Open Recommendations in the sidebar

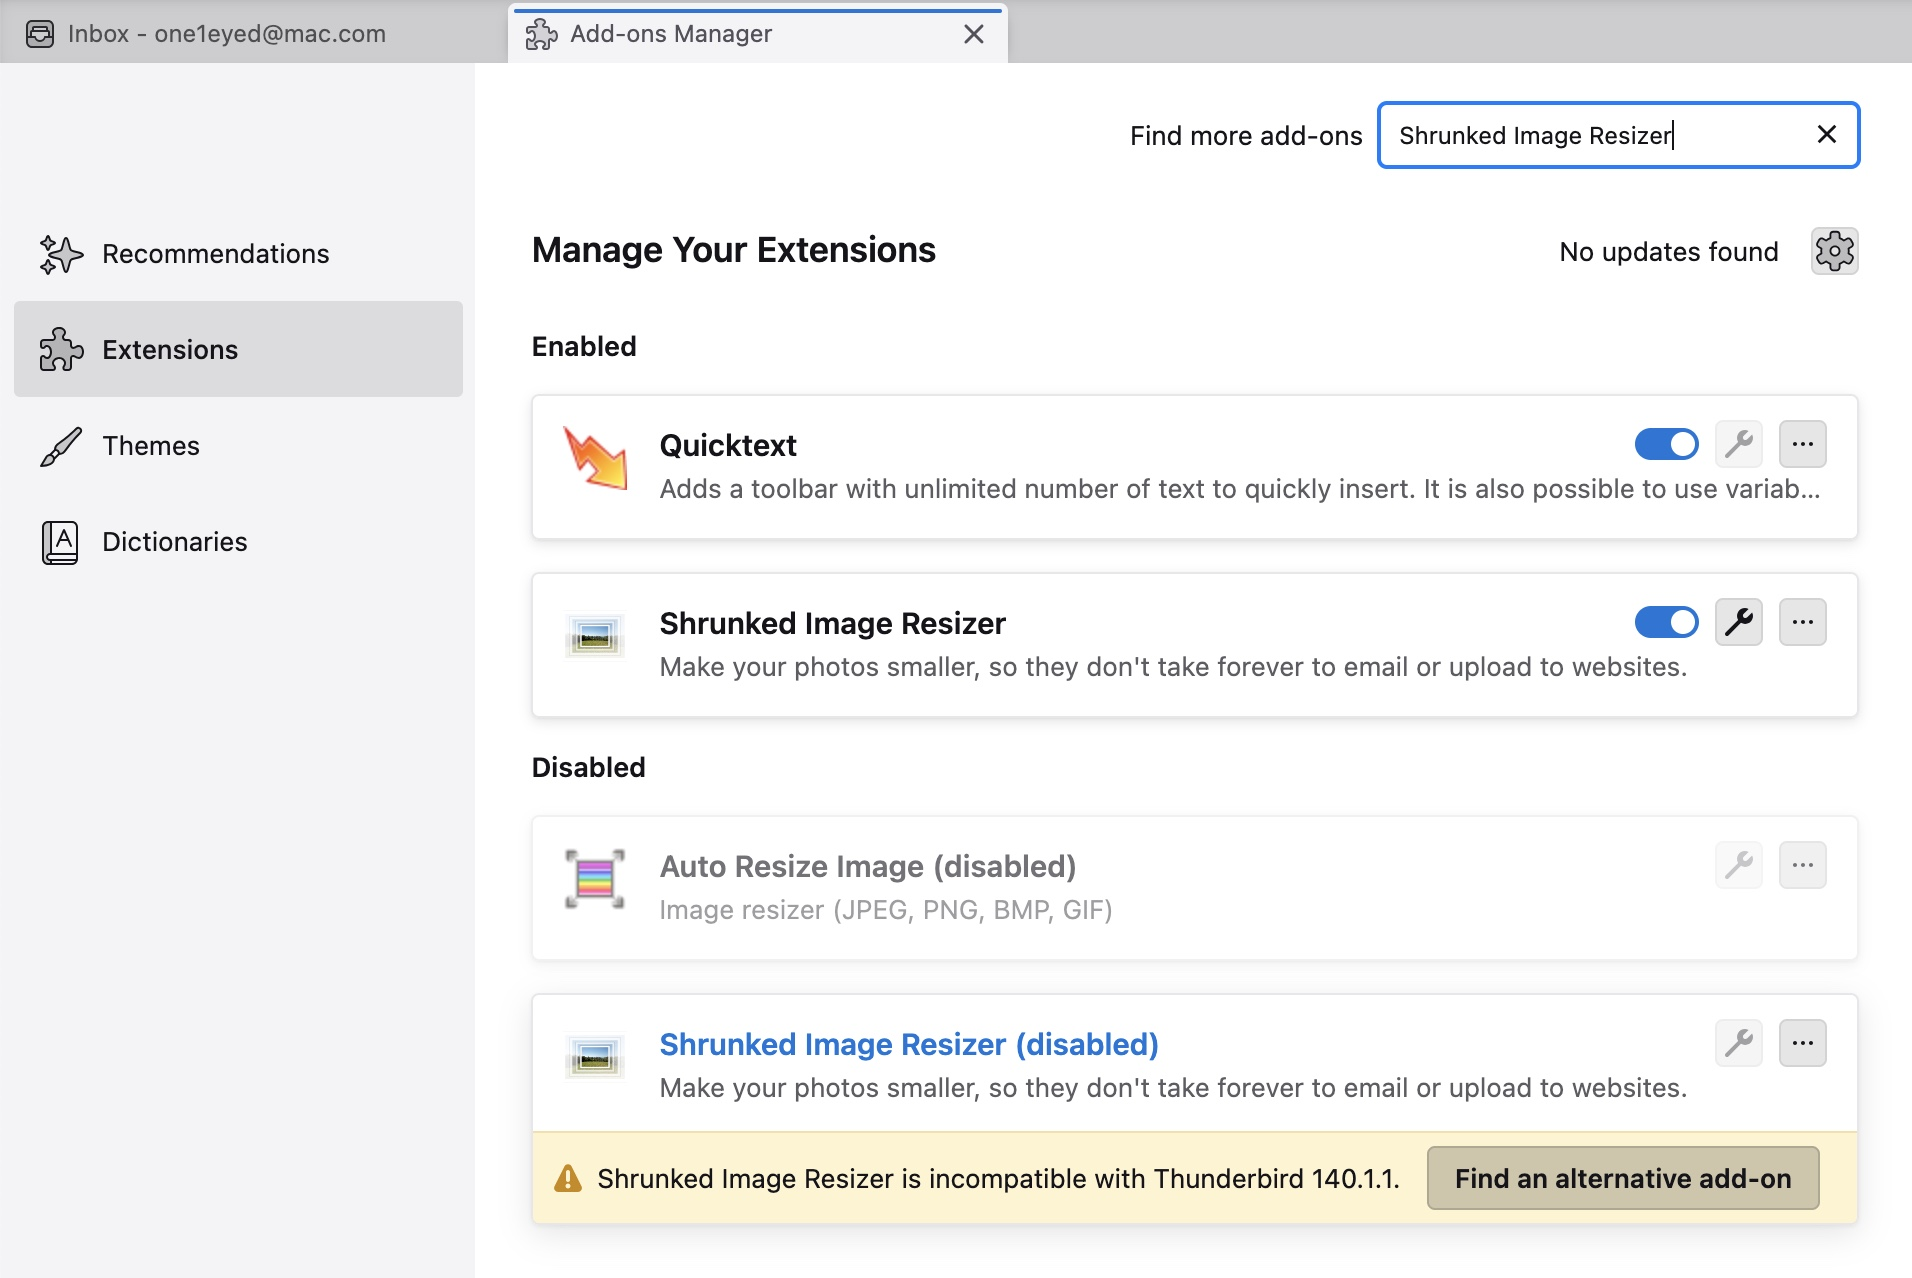click(215, 254)
